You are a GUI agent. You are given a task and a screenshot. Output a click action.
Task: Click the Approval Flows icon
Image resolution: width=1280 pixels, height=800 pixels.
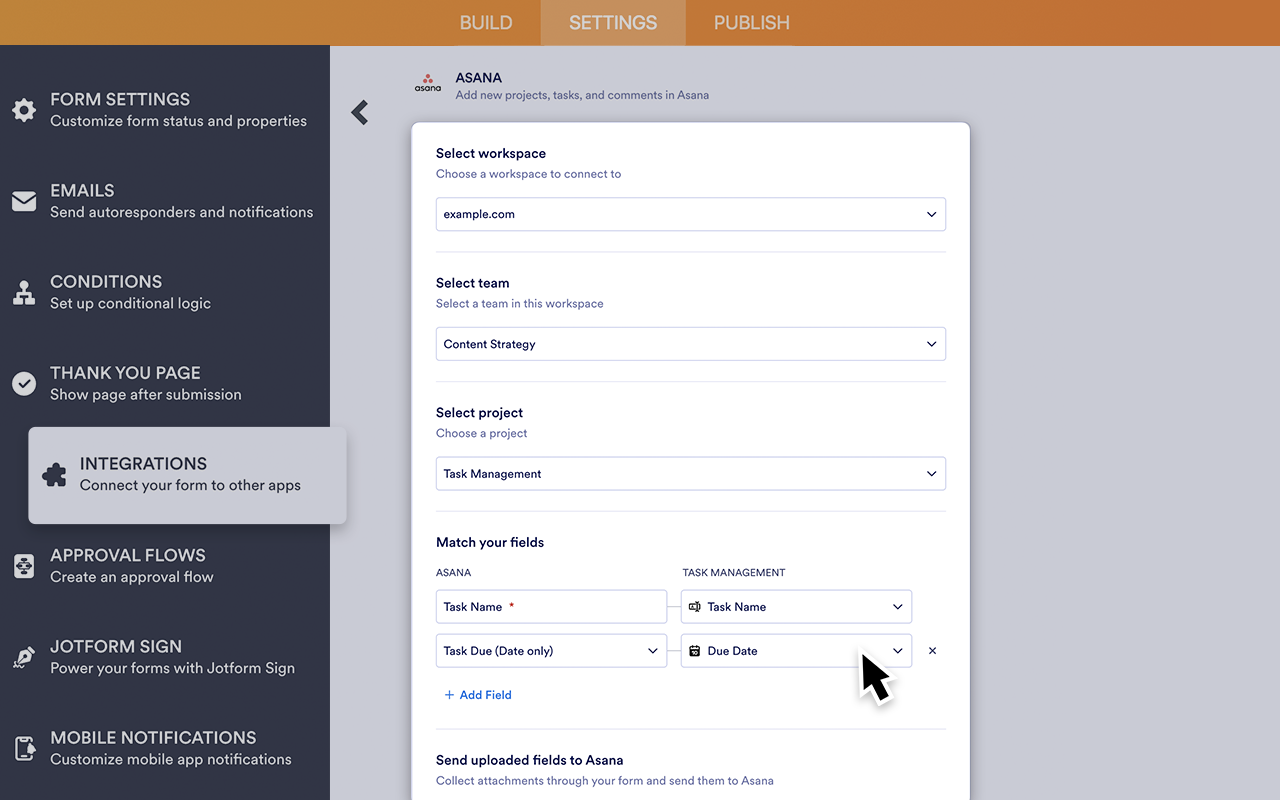tap(24, 566)
